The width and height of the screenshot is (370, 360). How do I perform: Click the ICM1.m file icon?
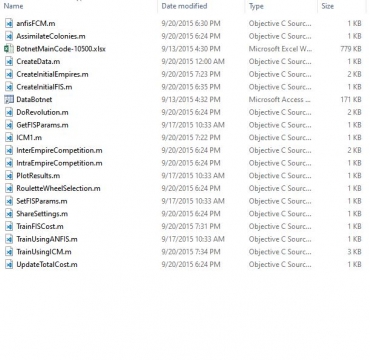tap(9, 137)
